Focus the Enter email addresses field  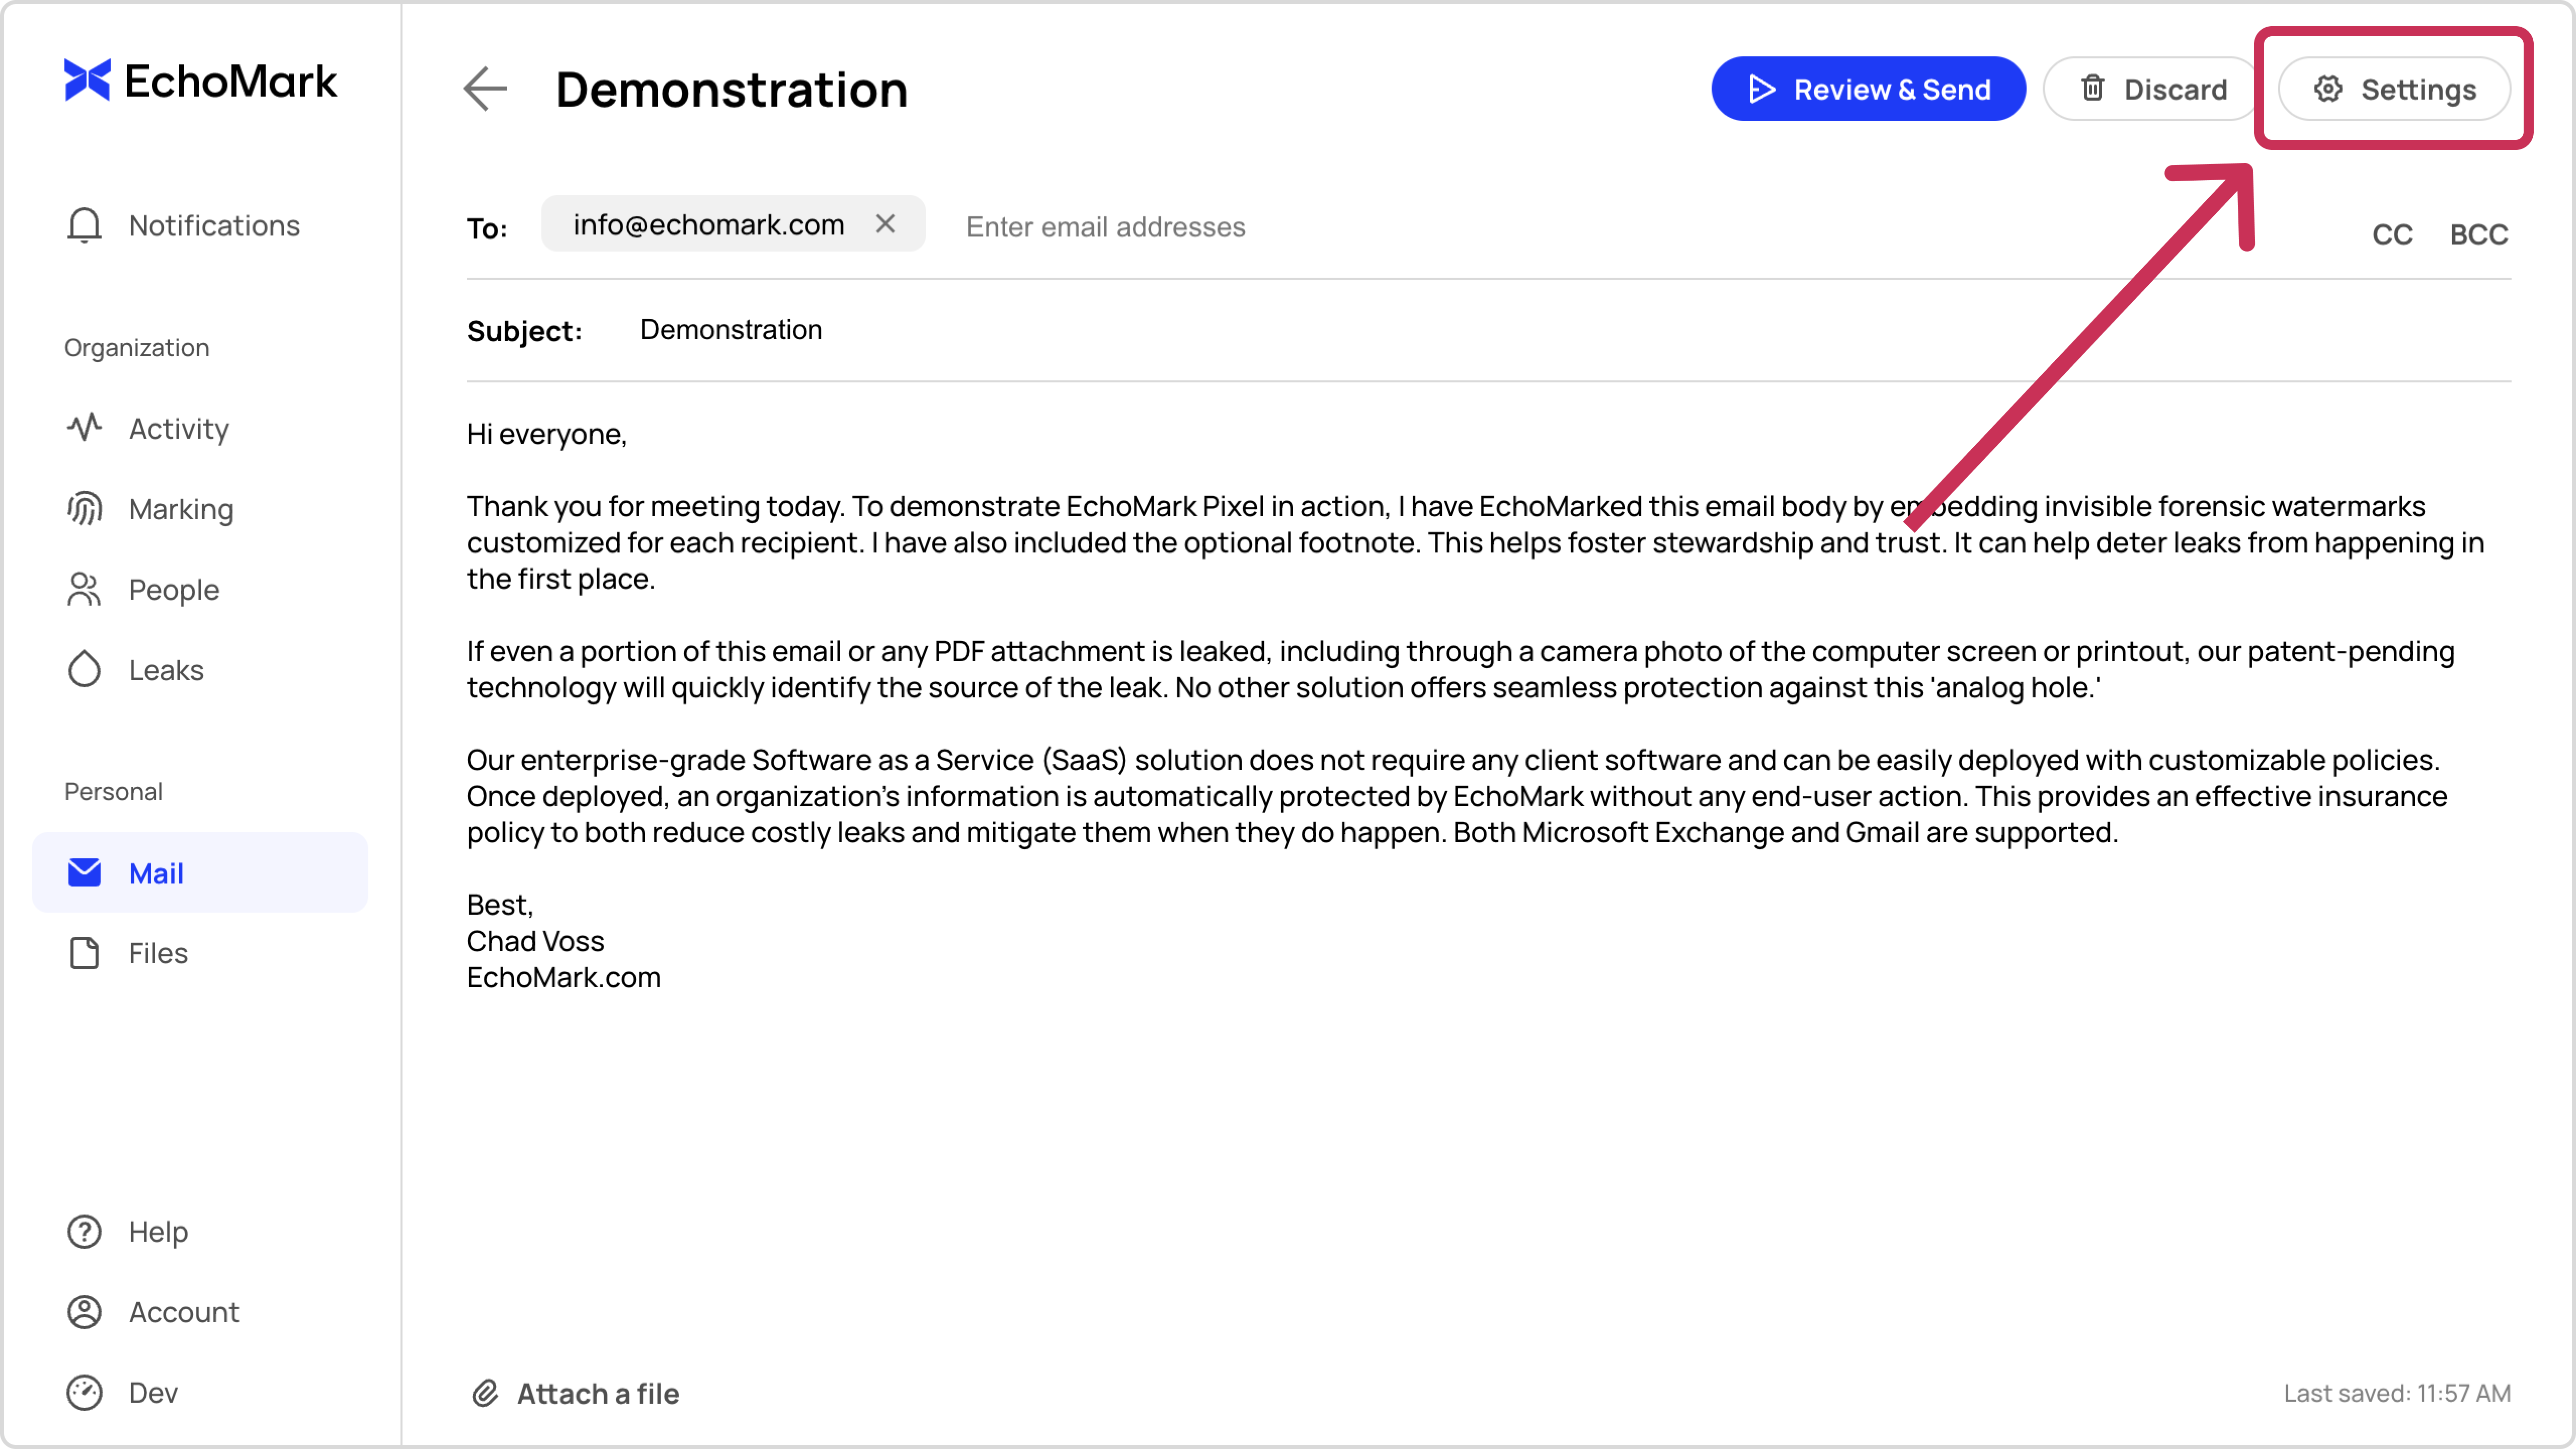coord(1105,227)
